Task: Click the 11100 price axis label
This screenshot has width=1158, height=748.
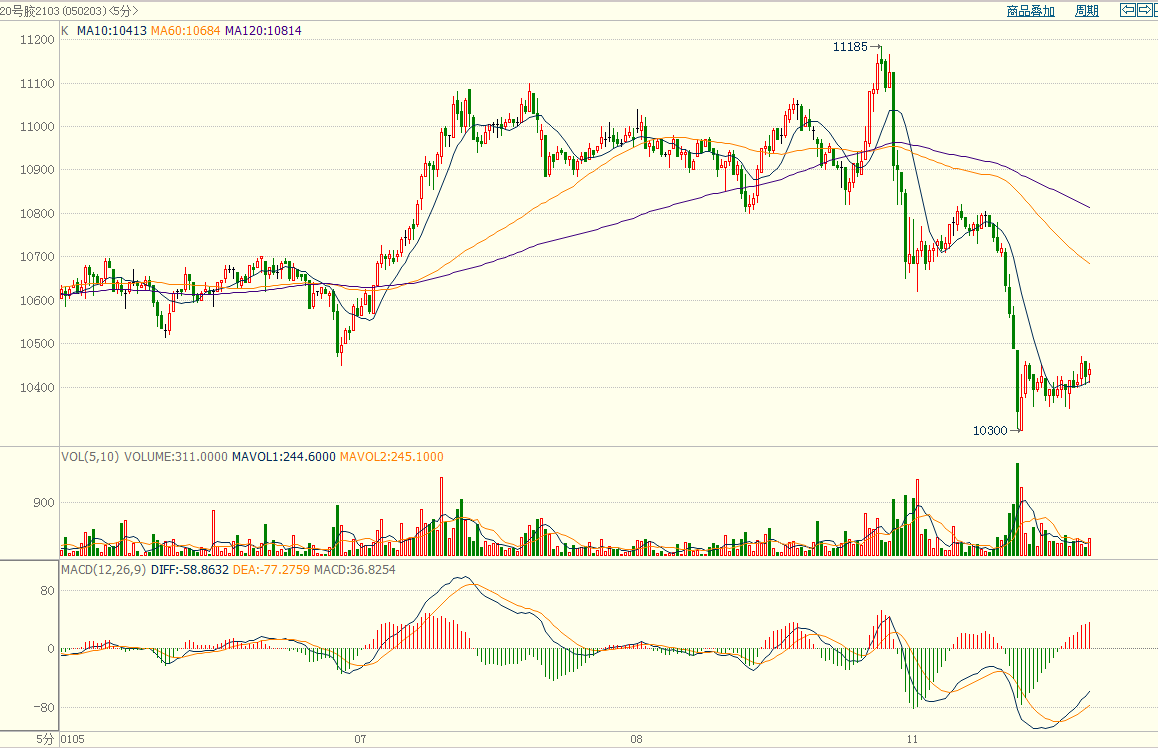Action: pos(37,84)
